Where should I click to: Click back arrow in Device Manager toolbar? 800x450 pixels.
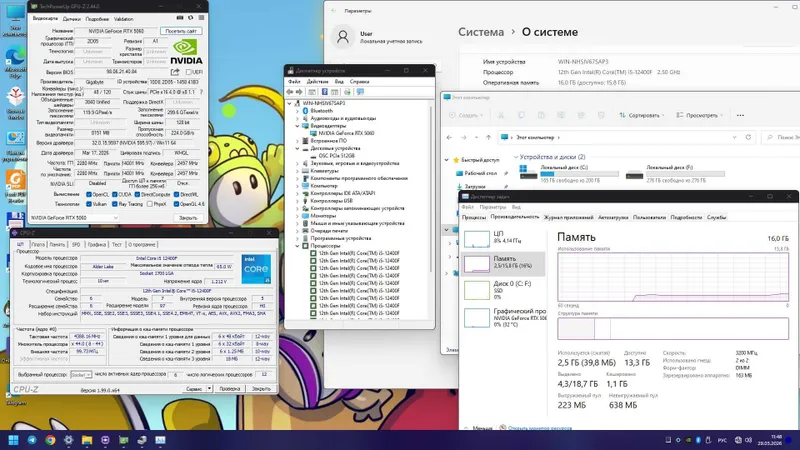coord(290,92)
